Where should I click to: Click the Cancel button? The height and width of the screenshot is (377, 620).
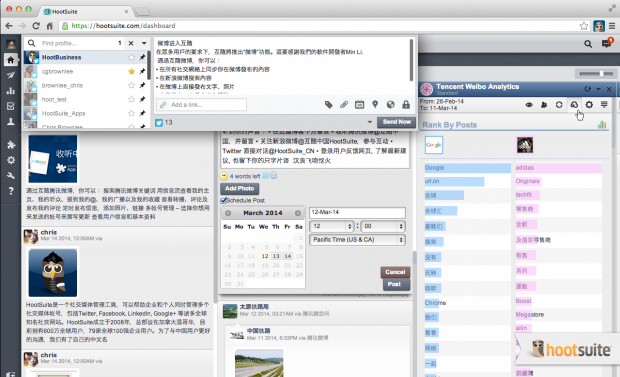[395, 272]
